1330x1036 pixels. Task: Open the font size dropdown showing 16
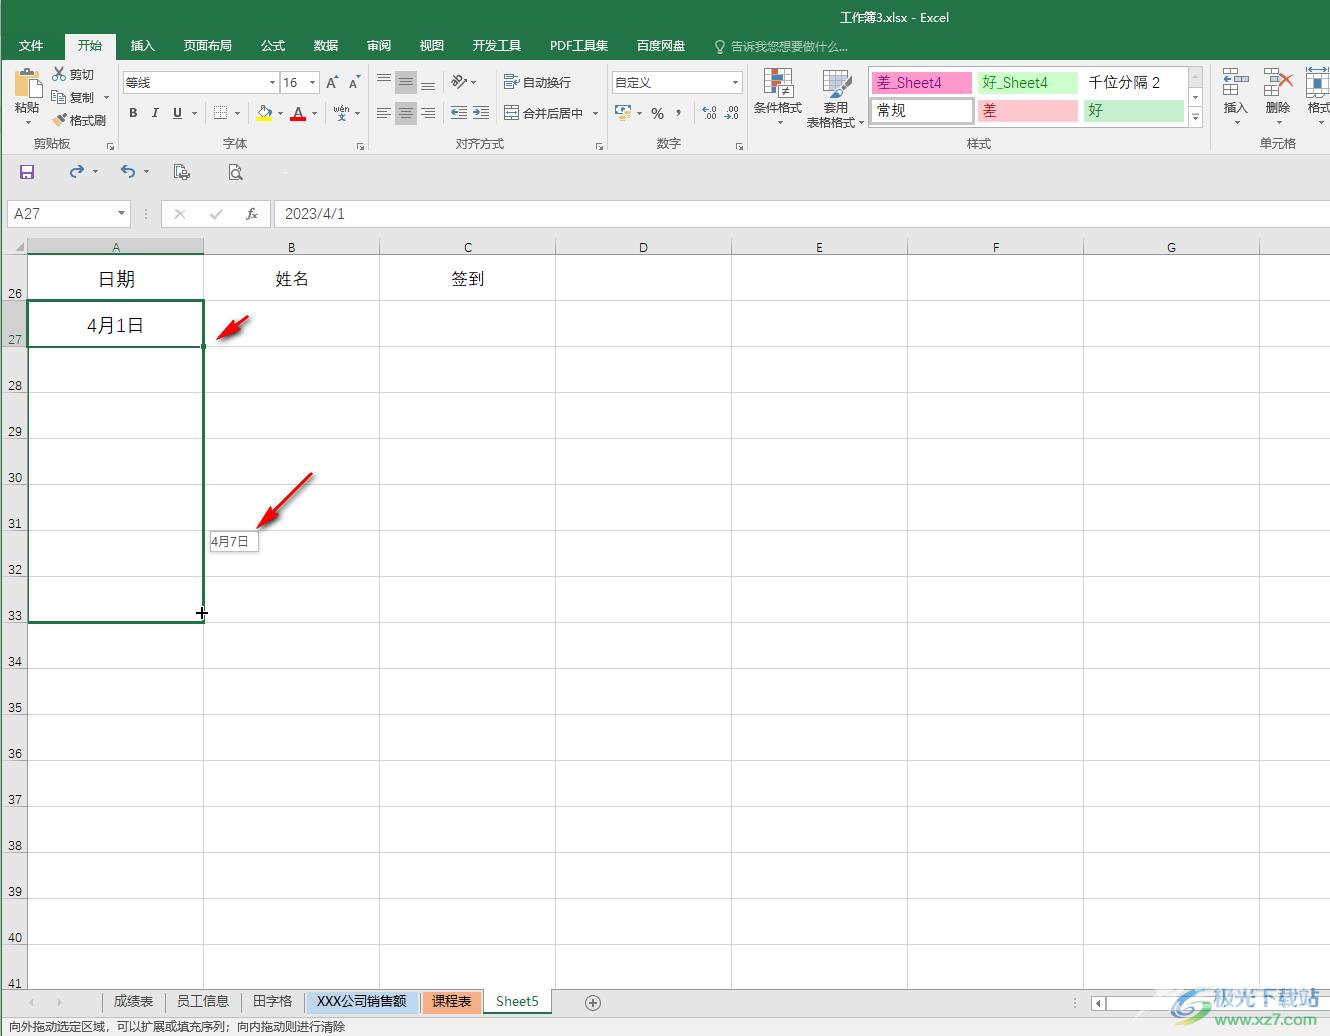tap(313, 83)
